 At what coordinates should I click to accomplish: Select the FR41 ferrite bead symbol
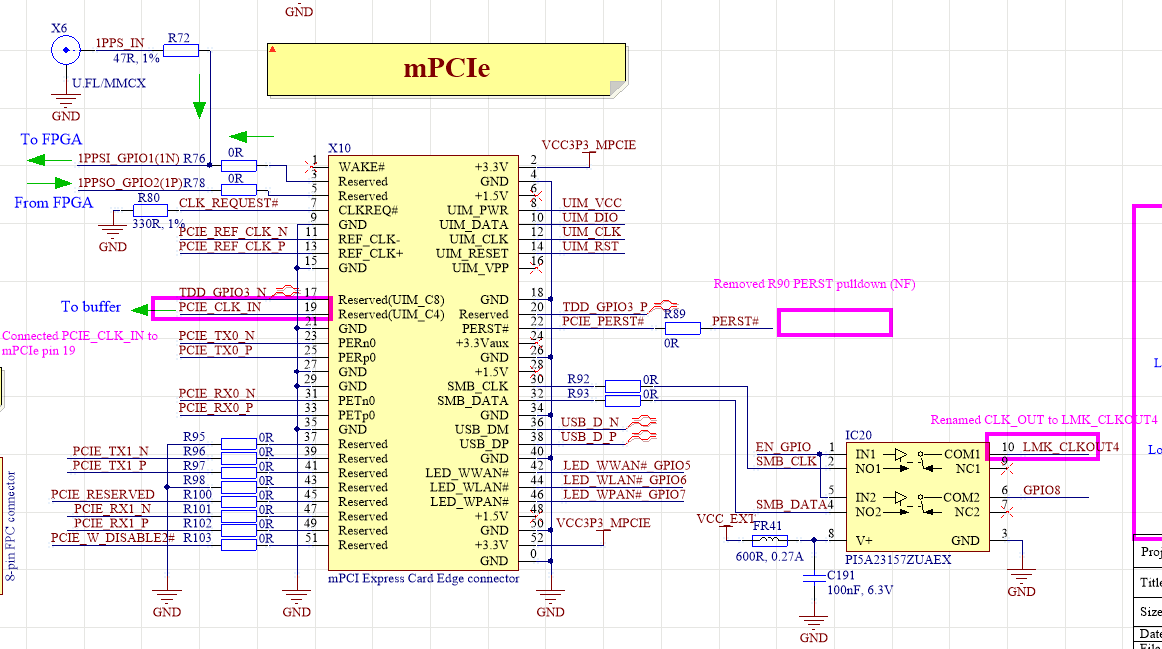[768, 540]
